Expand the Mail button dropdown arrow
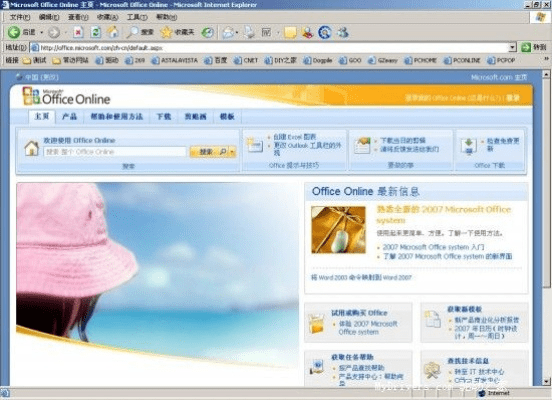 [x=237, y=32]
